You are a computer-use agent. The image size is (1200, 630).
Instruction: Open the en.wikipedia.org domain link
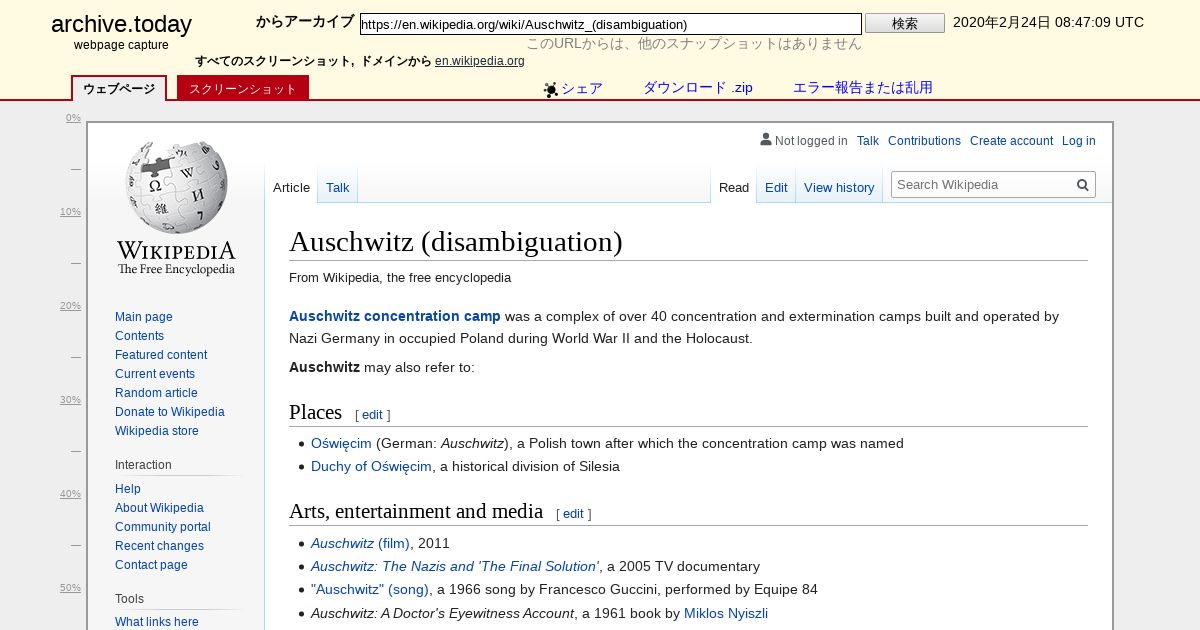[480, 61]
